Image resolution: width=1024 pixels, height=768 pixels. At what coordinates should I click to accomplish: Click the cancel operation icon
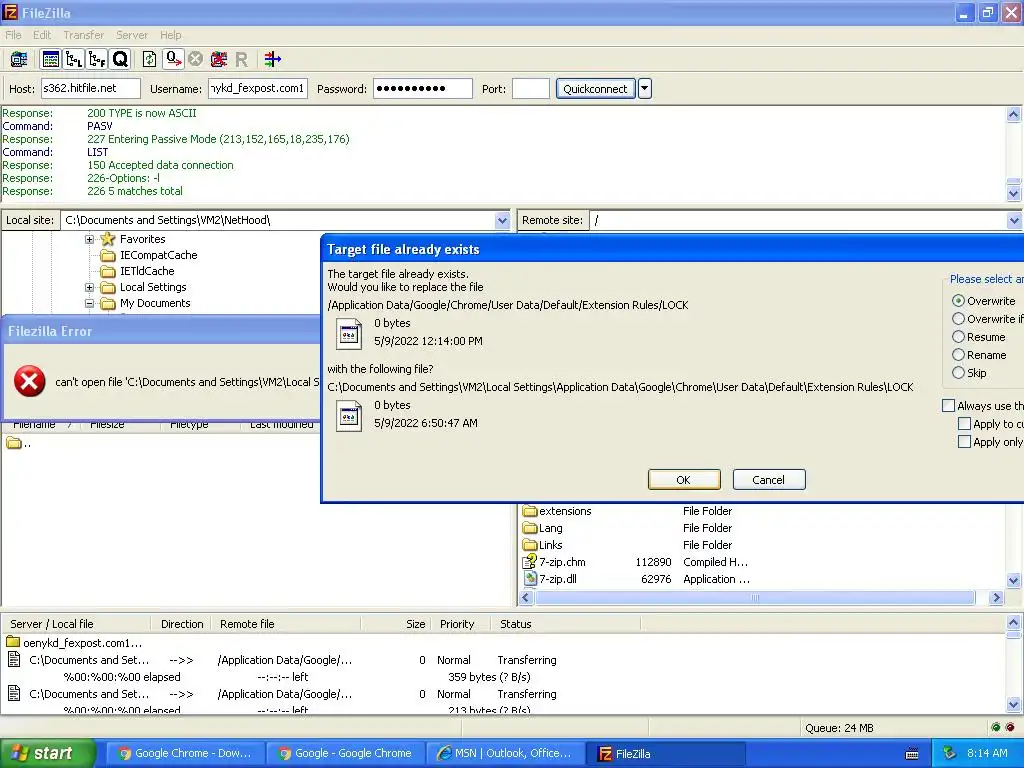[195, 59]
